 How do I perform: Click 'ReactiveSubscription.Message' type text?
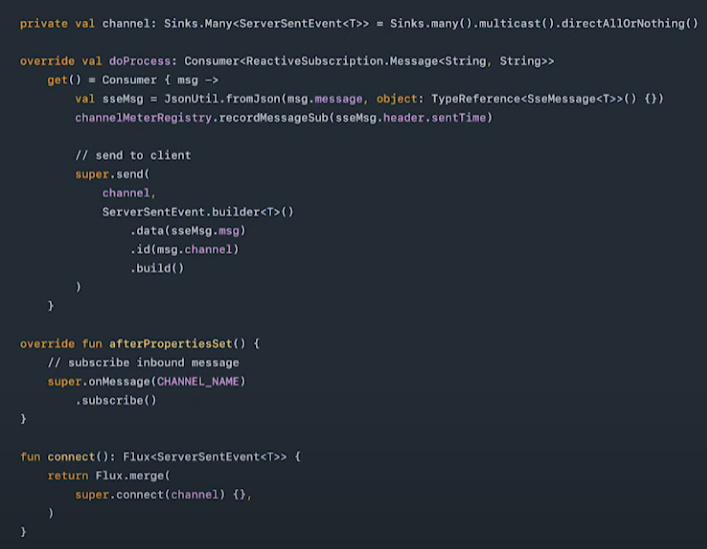(342, 61)
